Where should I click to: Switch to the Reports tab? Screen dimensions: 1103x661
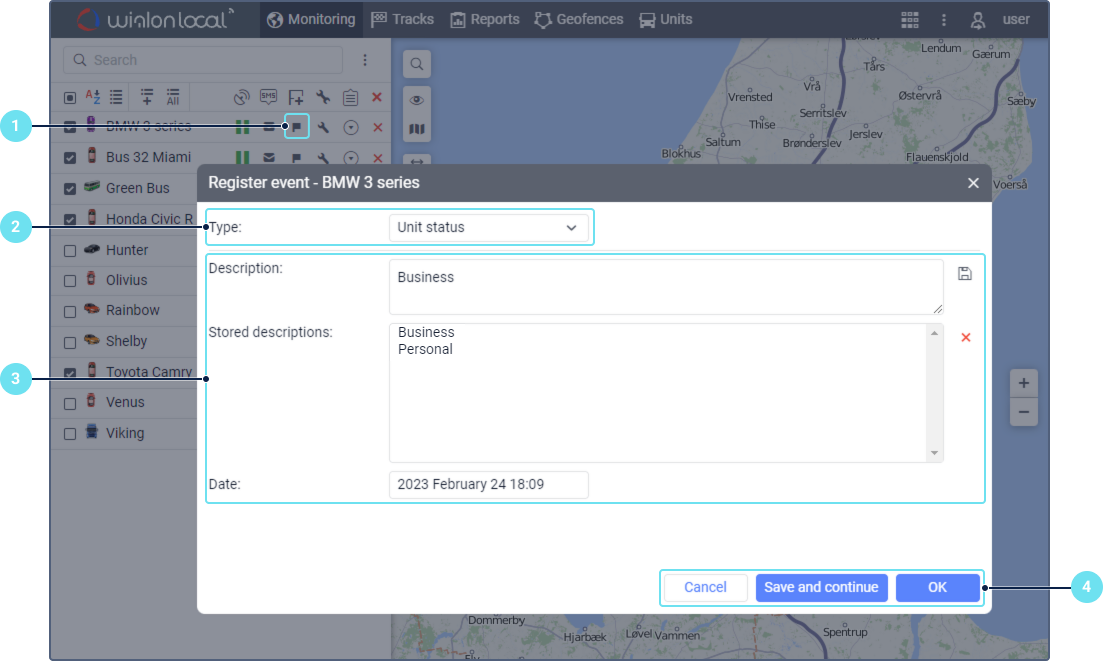485,19
